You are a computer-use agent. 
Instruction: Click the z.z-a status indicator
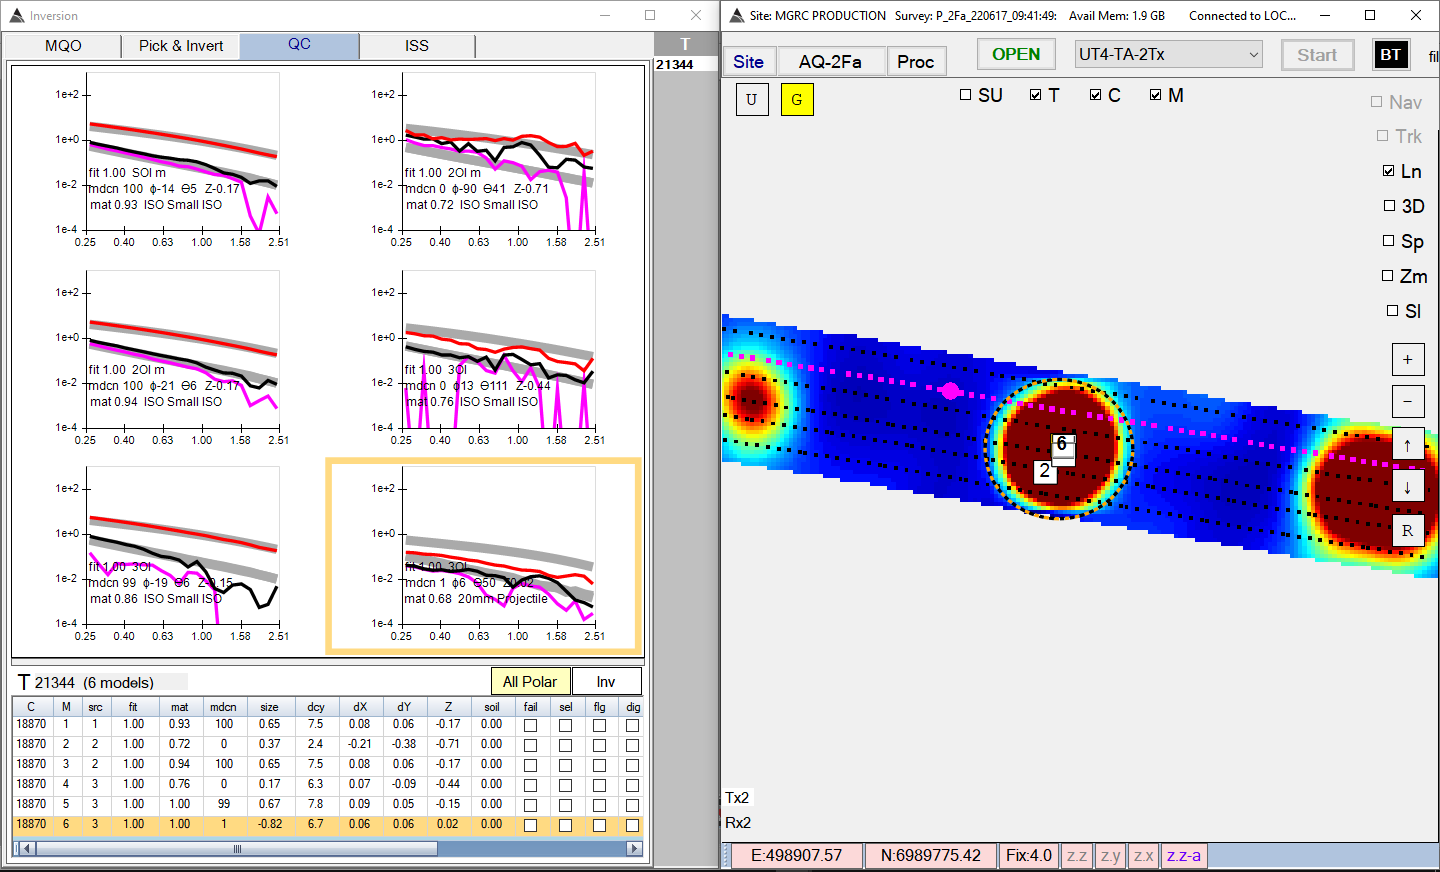point(1184,856)
